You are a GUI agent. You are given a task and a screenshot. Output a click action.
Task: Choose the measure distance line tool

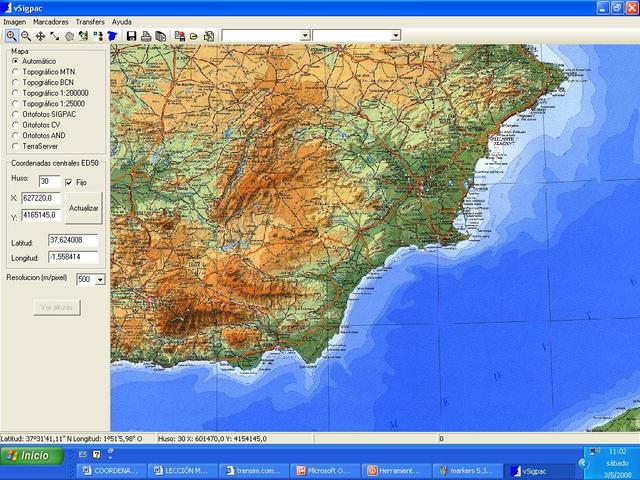pyautogui.click(x=54, y=35)
